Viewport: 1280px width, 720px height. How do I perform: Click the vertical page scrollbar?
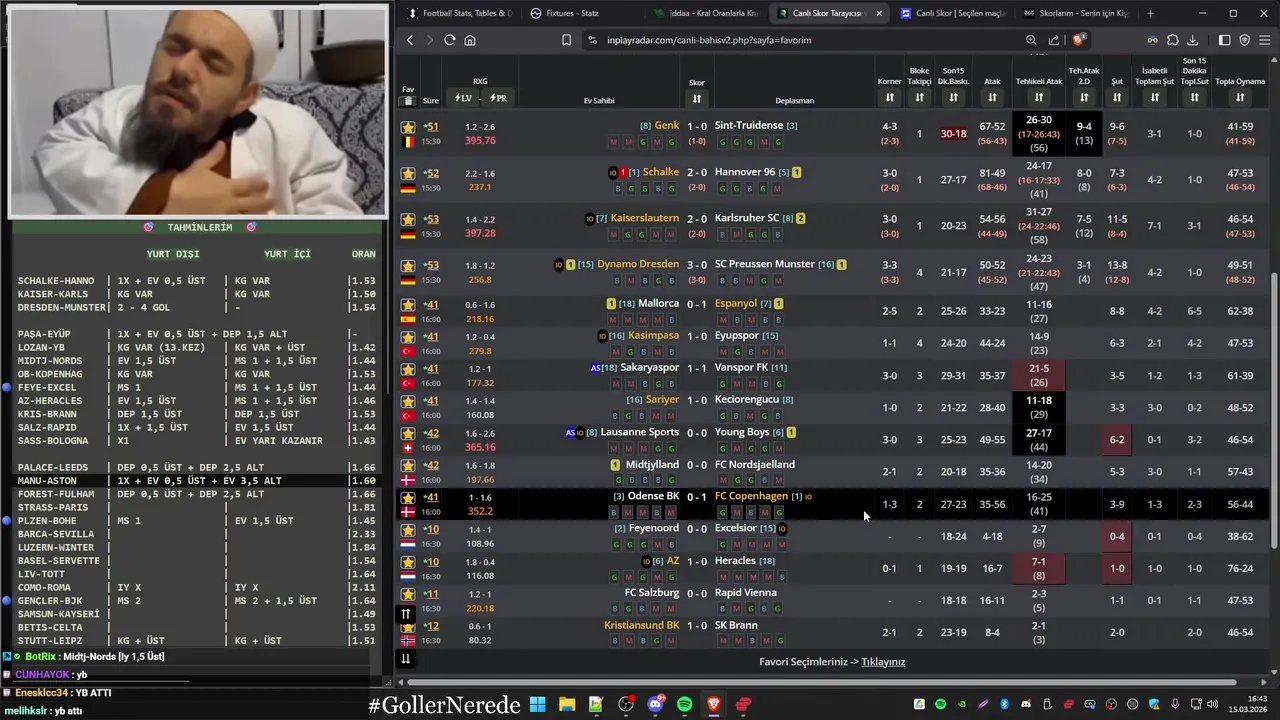tap(1274, 410)
